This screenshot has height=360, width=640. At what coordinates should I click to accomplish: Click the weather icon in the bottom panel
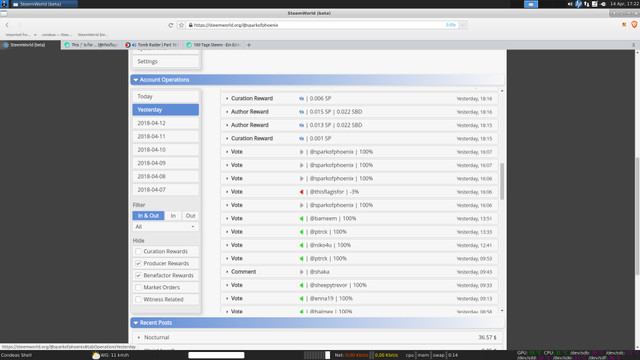coord(96,356)
